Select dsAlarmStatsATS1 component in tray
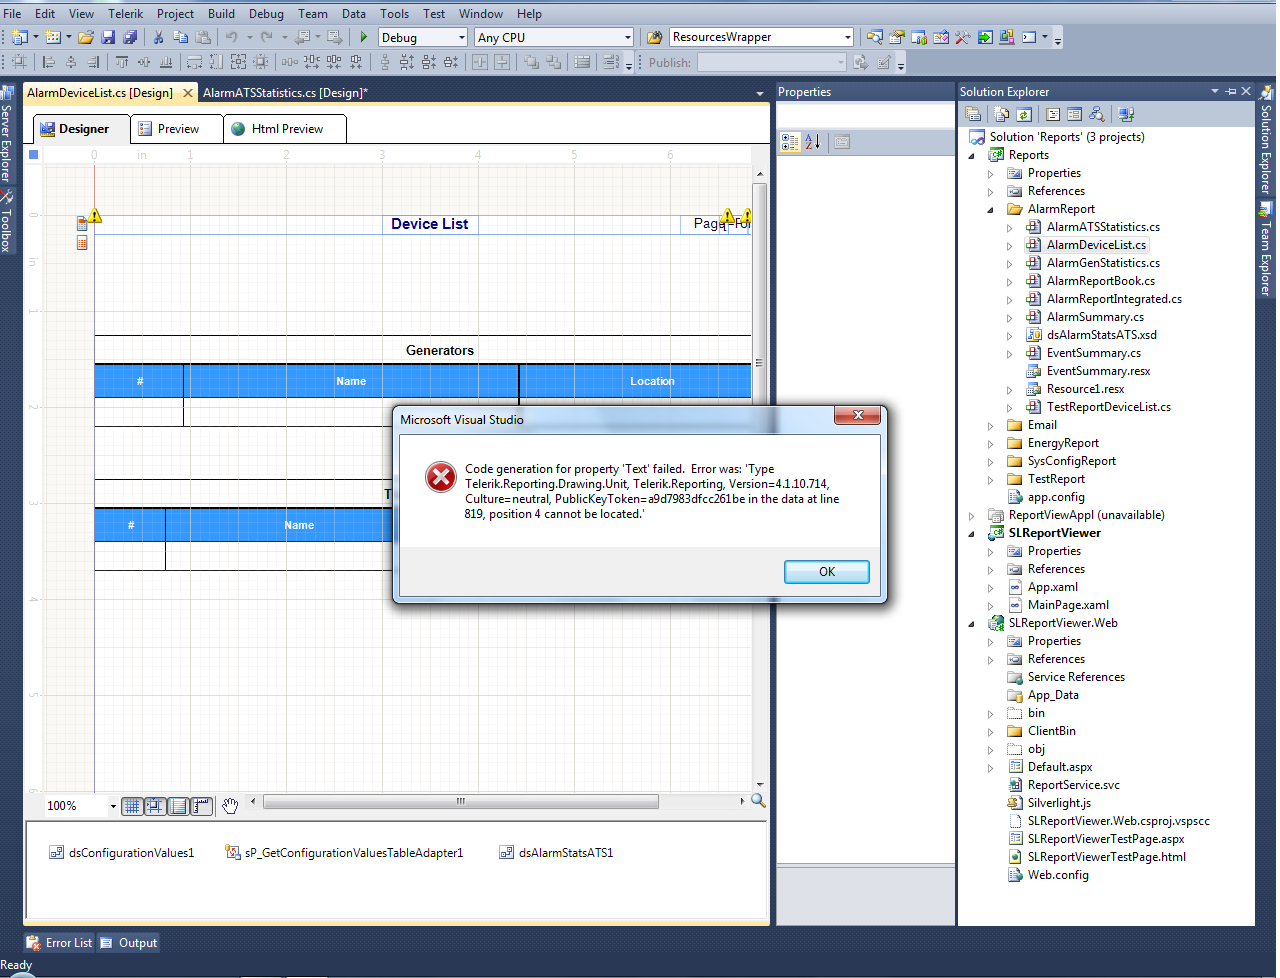Screen dimensions: 1280x978 pyautogui.click(x=557, y=853)
